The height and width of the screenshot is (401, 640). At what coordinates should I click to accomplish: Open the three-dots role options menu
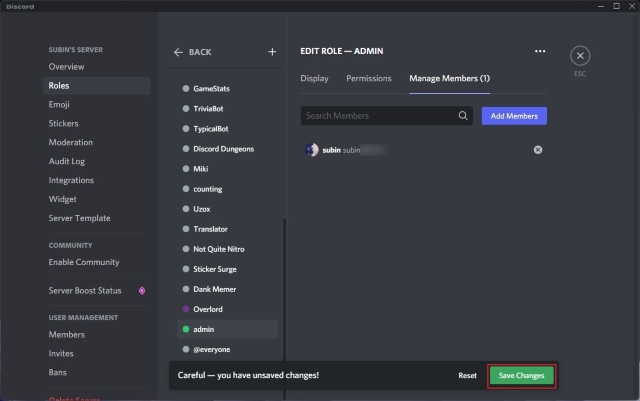540,51
